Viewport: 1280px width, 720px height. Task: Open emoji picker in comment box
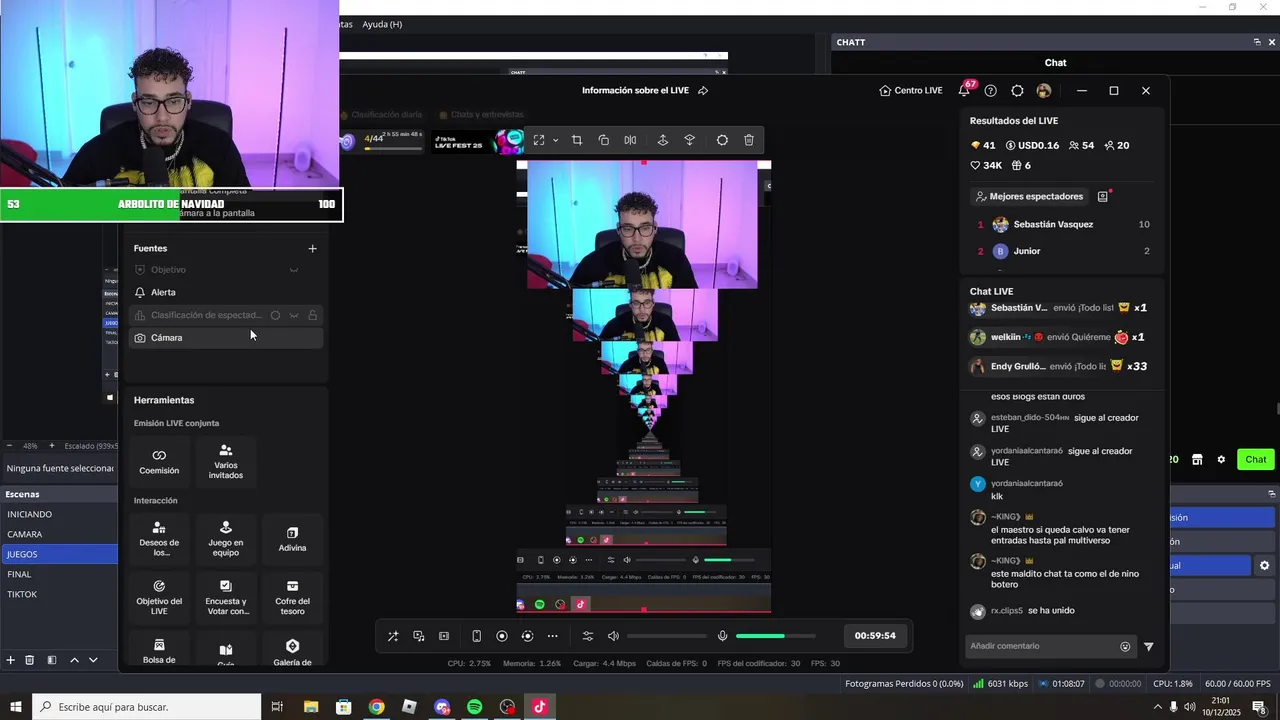tap(1125, 647)
